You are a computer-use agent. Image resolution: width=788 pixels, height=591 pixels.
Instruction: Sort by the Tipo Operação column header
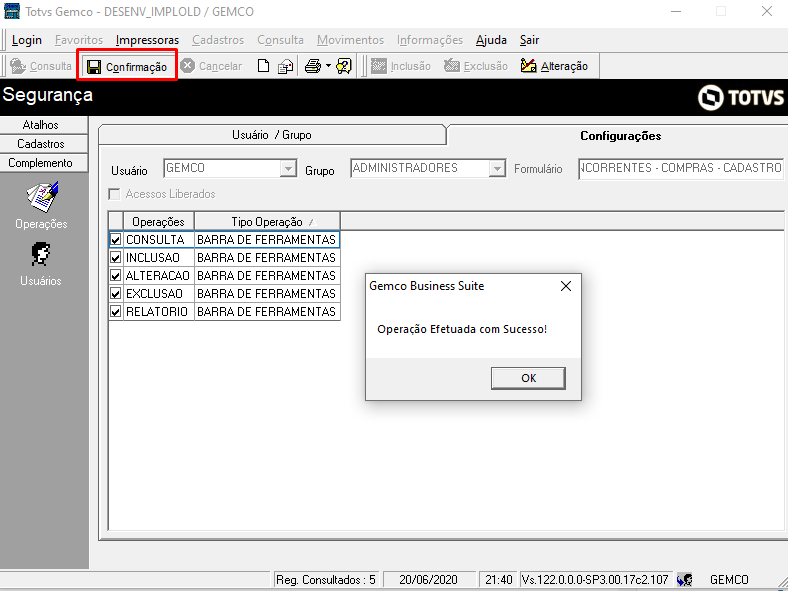click(x=267, y=222)
